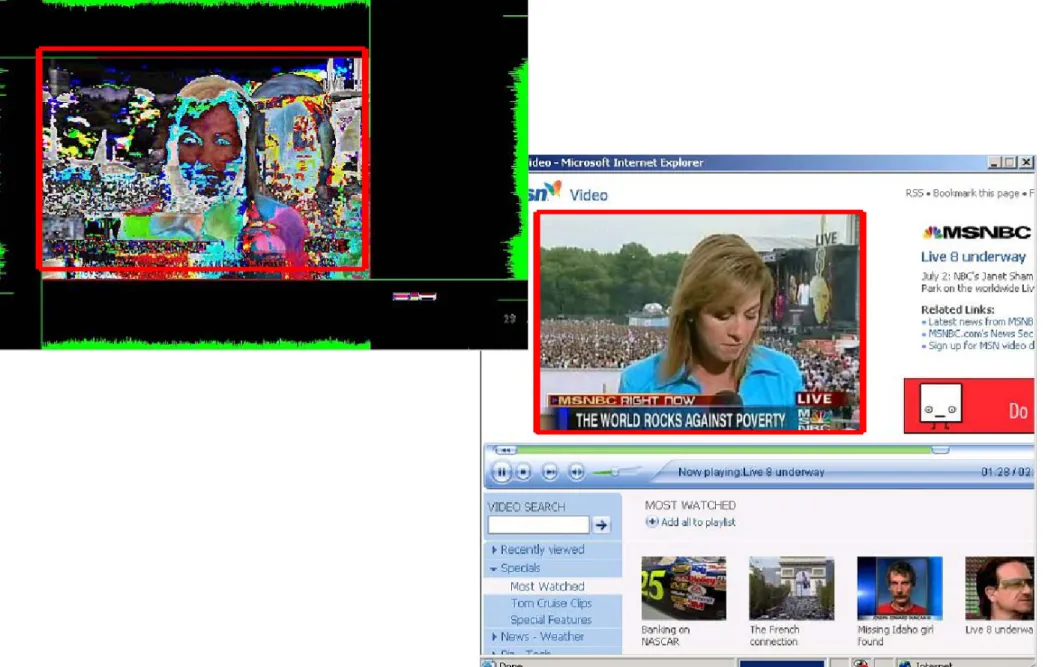1045x667 pixels.
Task: Select Most Watched in sidebar
Action: click(547, 586)
